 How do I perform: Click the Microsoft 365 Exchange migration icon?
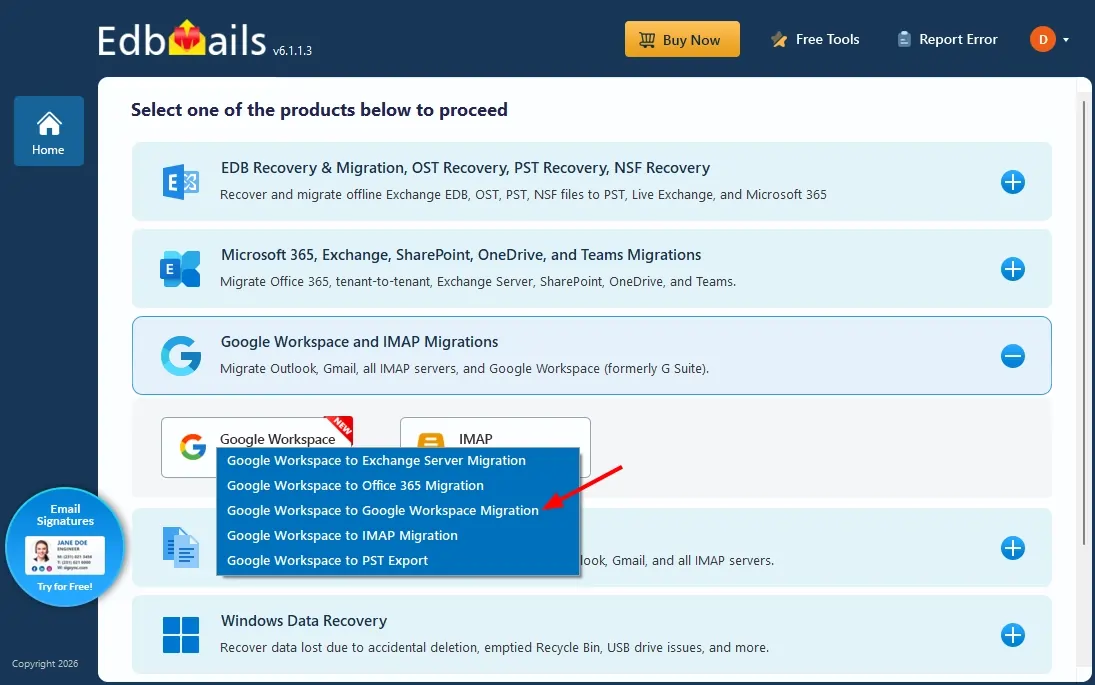(x=180, y=269)
